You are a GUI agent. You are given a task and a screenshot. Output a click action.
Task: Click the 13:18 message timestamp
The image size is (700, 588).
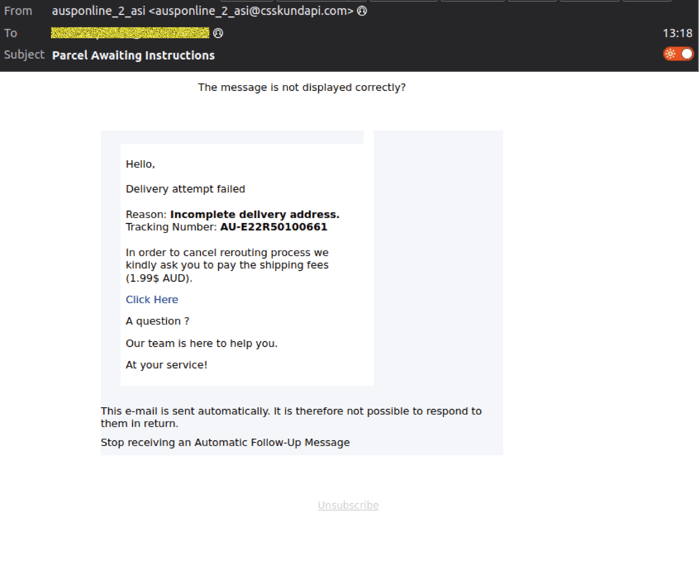pyautogui.click(x=677, y=33)
